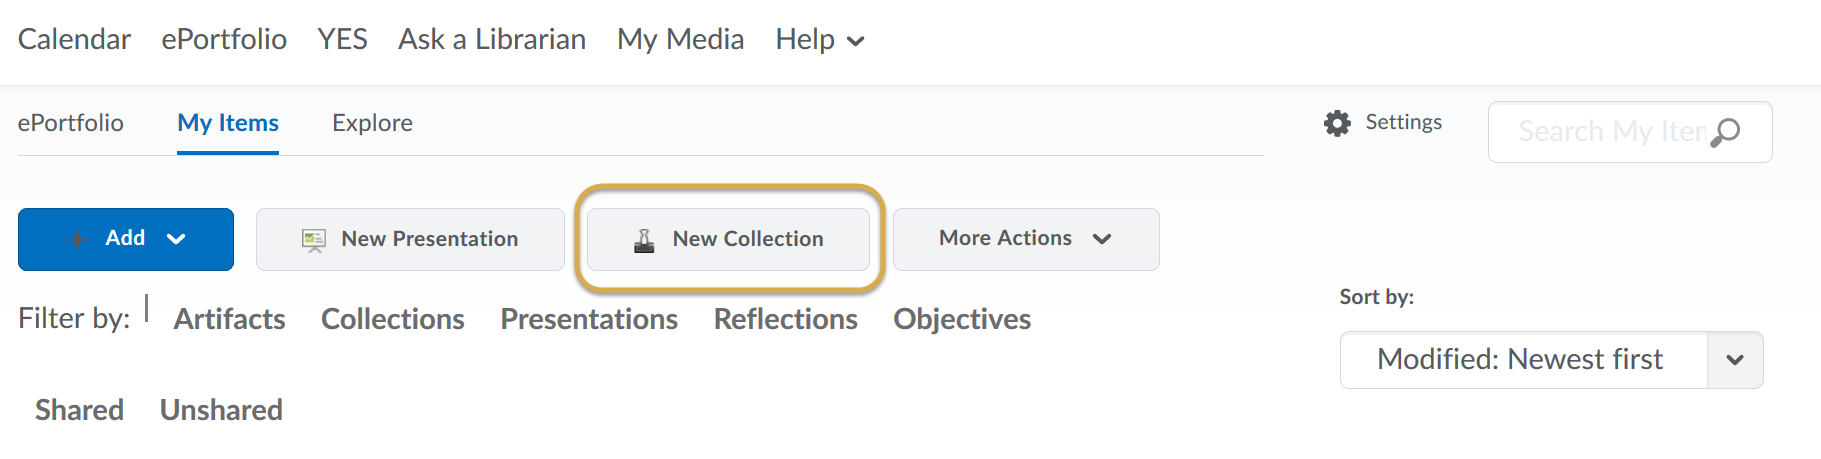Expand the Add button dropdown arrow

tap(176, 239)
